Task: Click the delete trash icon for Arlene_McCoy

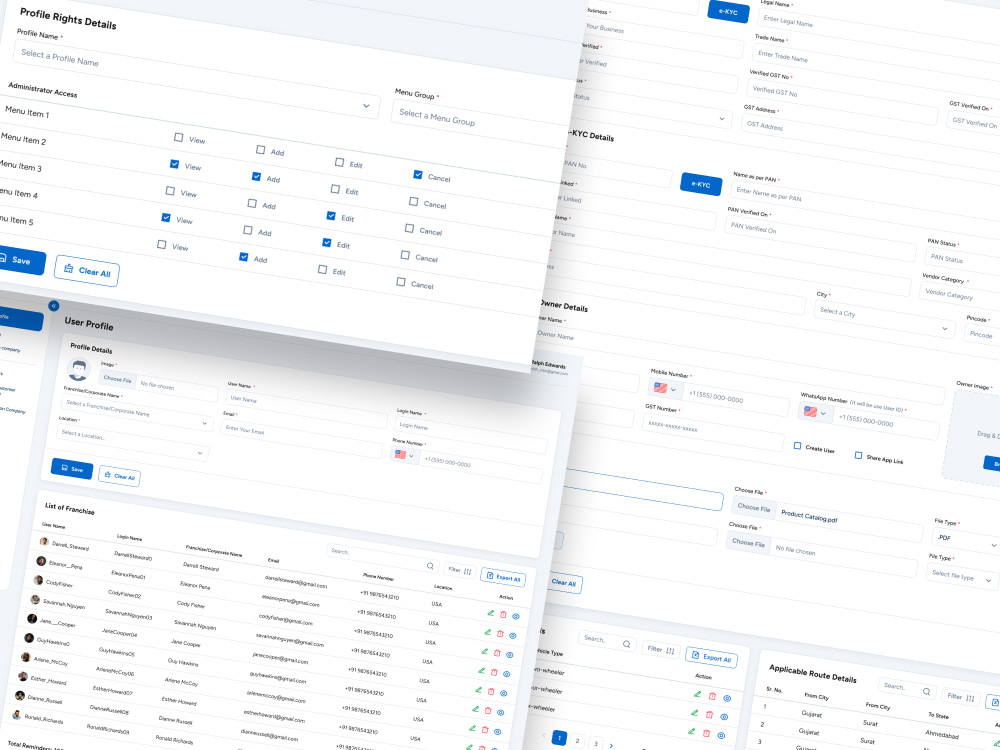Action: click(x=485, y=729)
